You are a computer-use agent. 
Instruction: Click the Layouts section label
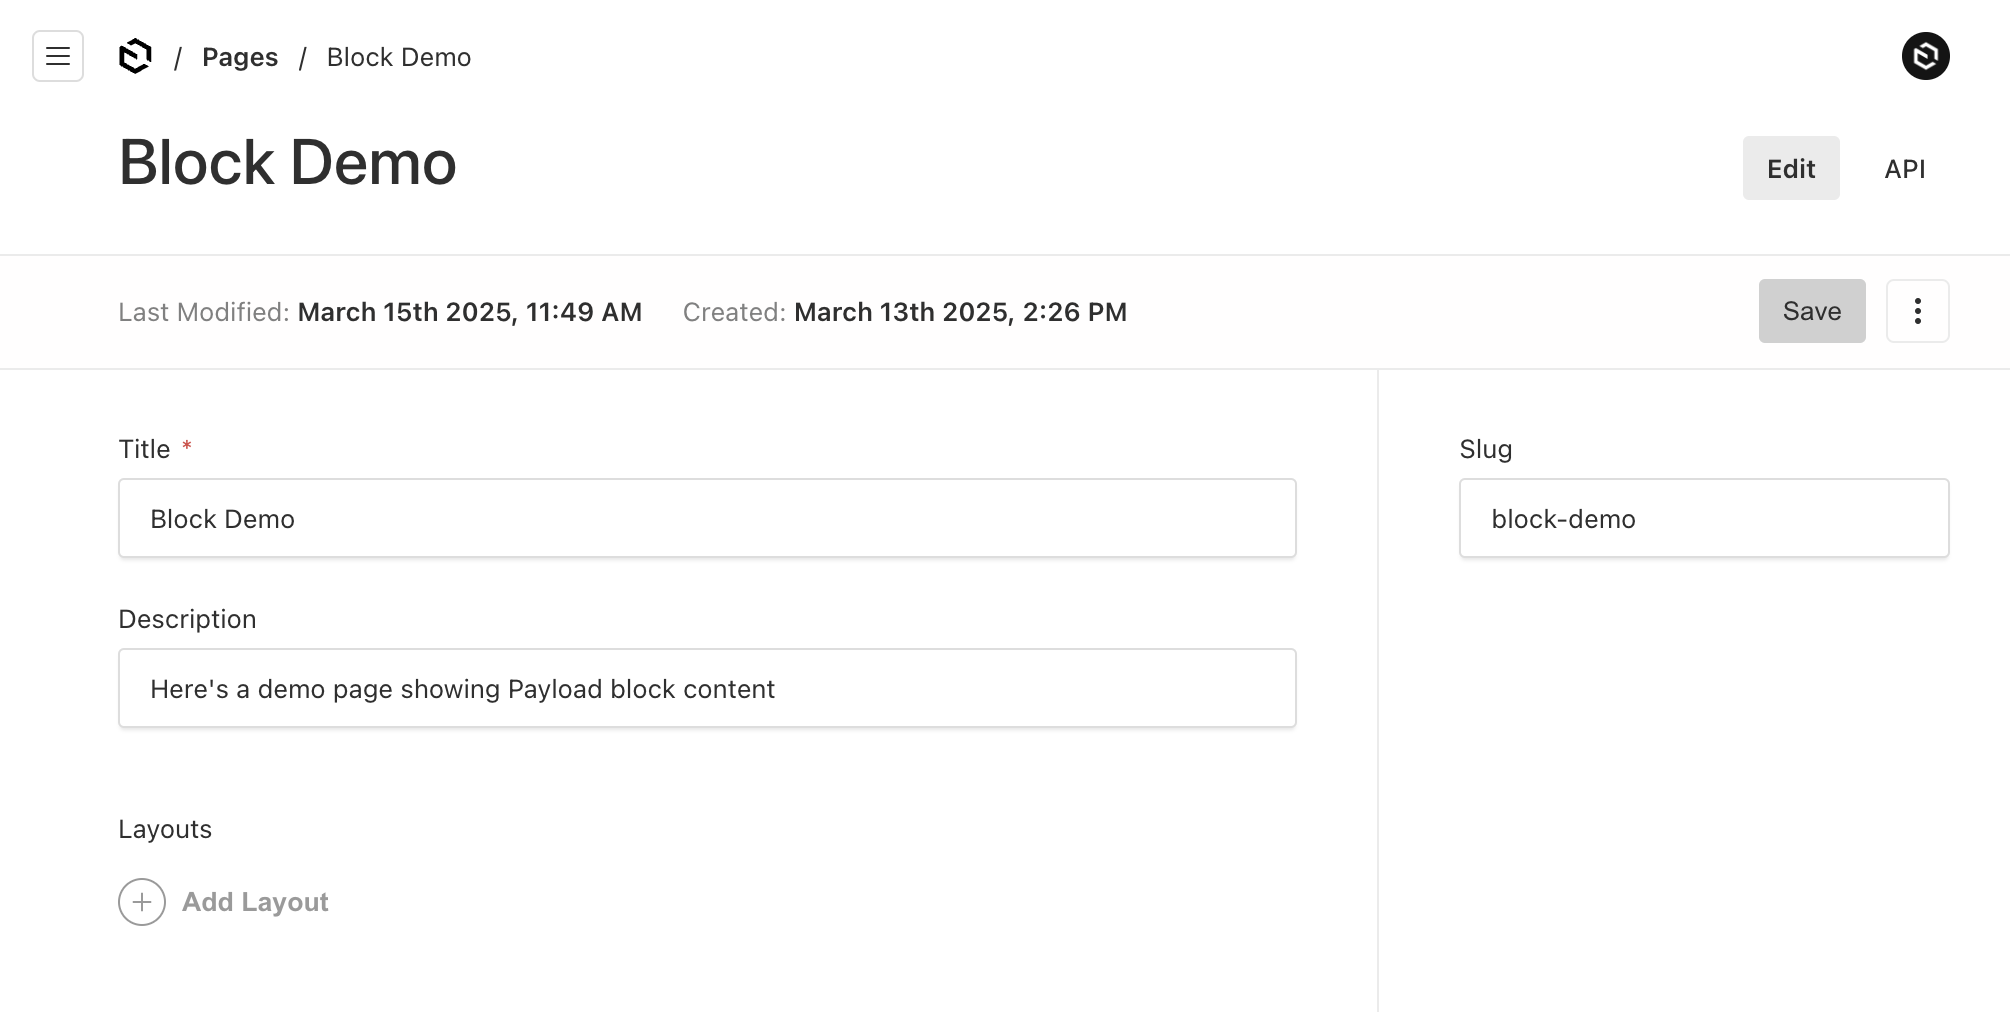click(165, 829)
